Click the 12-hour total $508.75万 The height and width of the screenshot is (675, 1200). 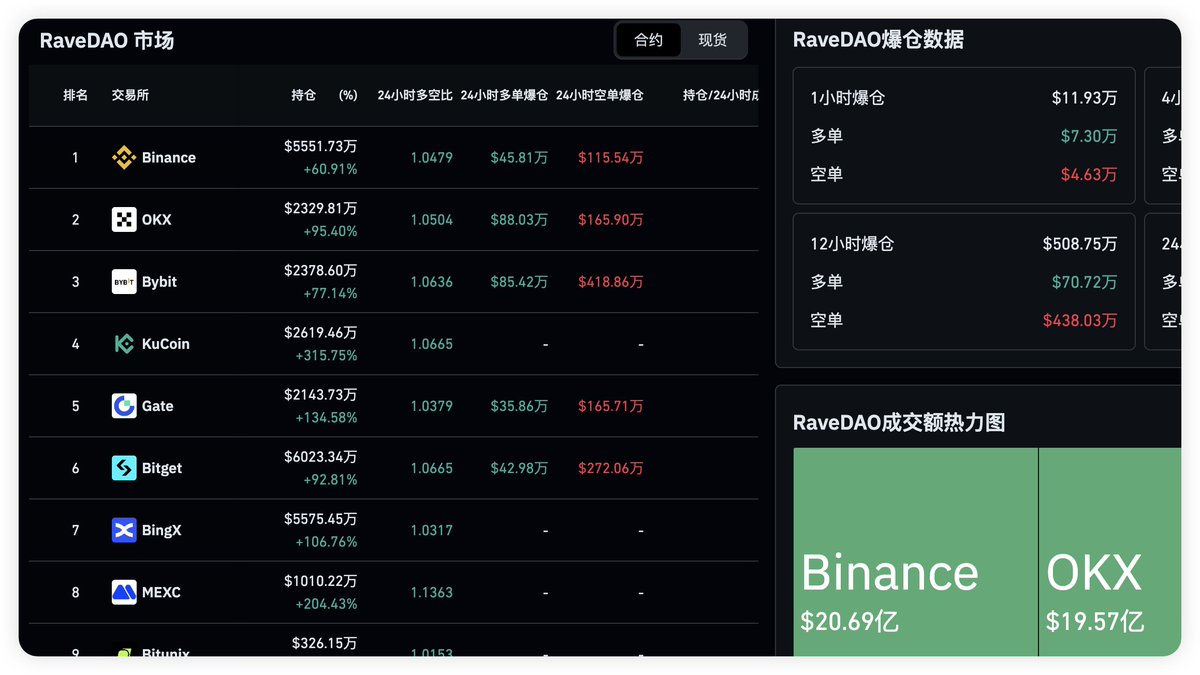(x=1080, y=243)
